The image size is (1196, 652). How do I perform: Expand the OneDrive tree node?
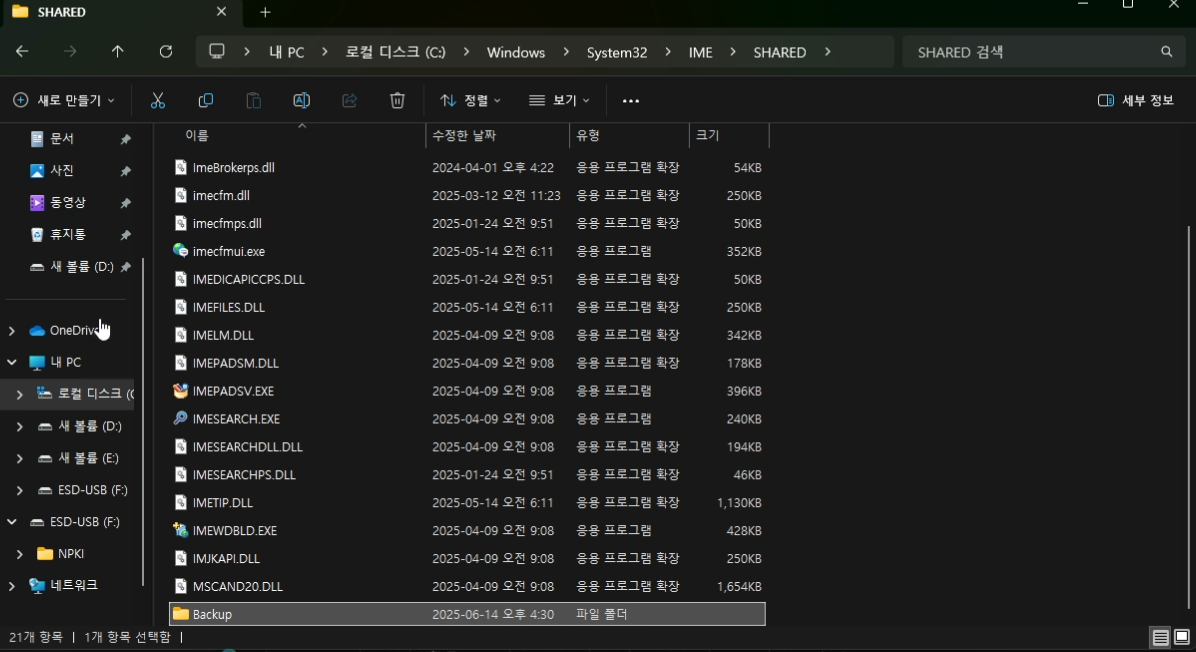pos(11,331)
